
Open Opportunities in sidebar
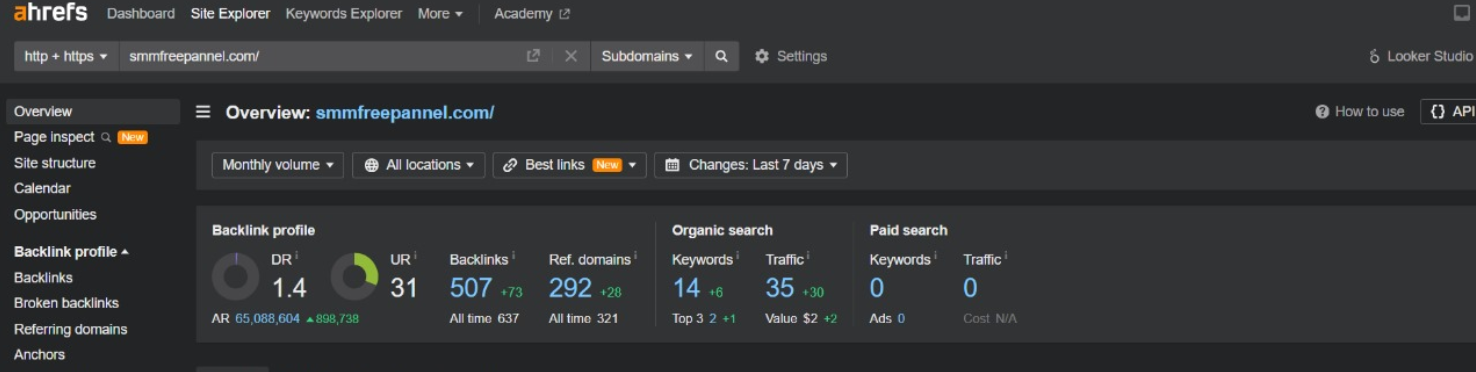pyautogui.click(x=55, y=214)
